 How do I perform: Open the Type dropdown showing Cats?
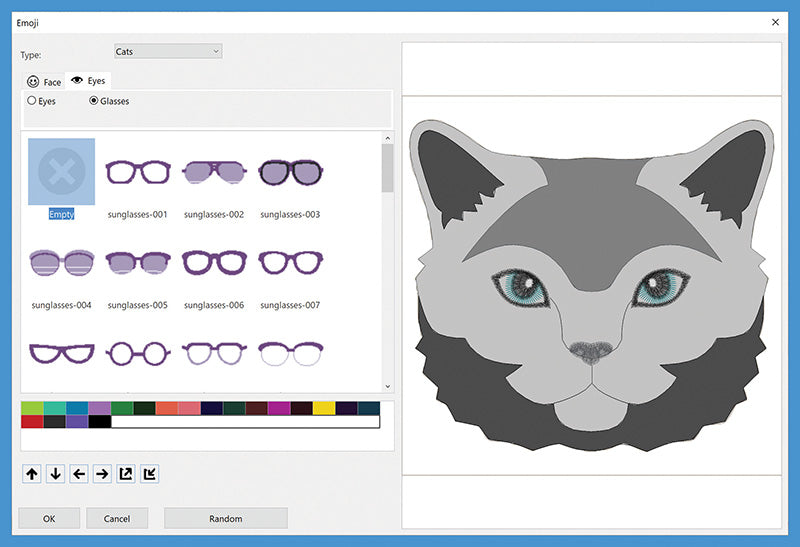168,51
